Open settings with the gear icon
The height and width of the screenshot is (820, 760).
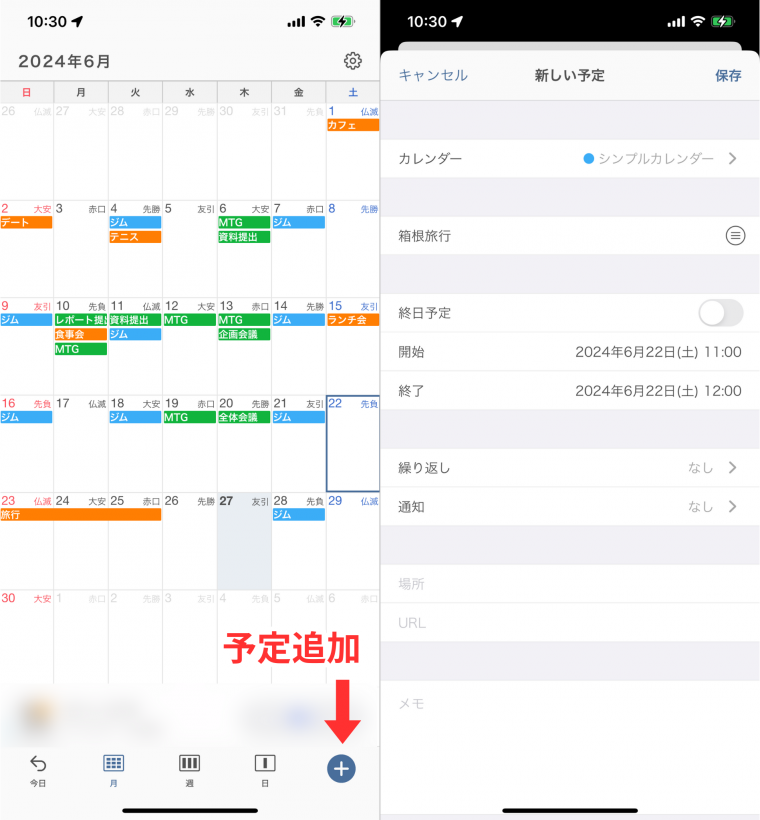(352, 61)
